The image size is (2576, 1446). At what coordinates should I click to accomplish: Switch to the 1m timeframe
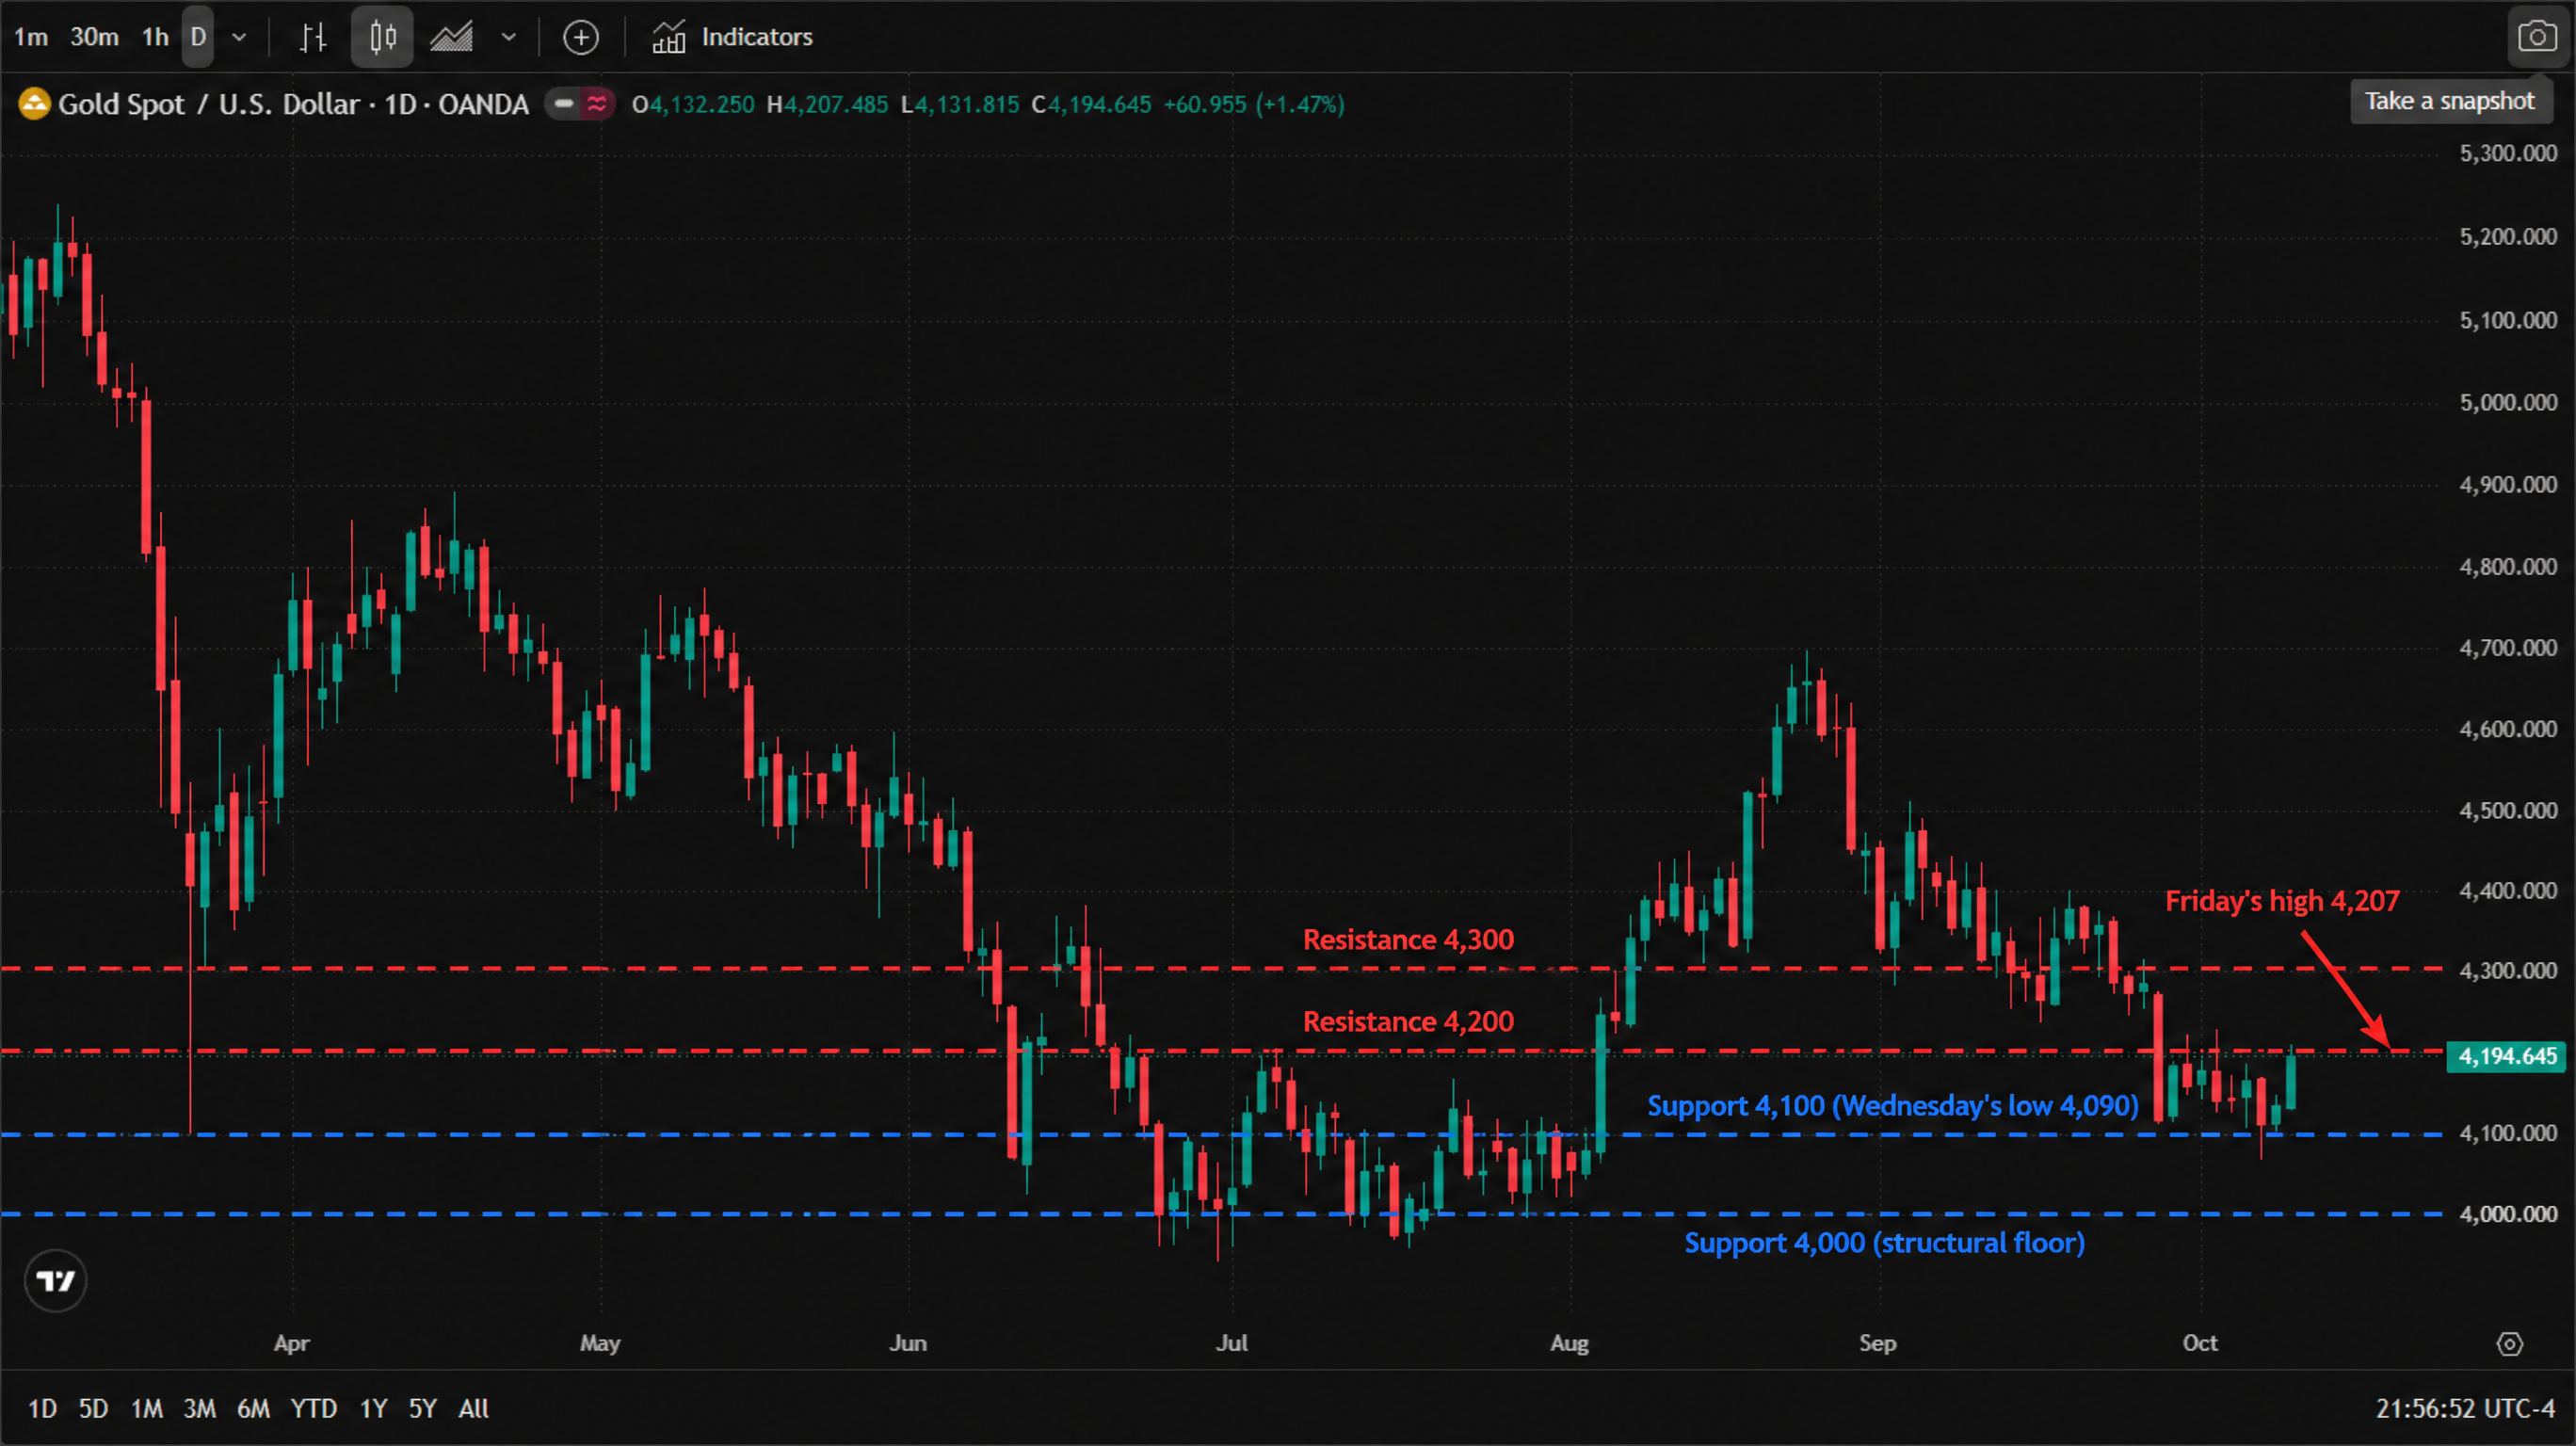click(31, 37)
